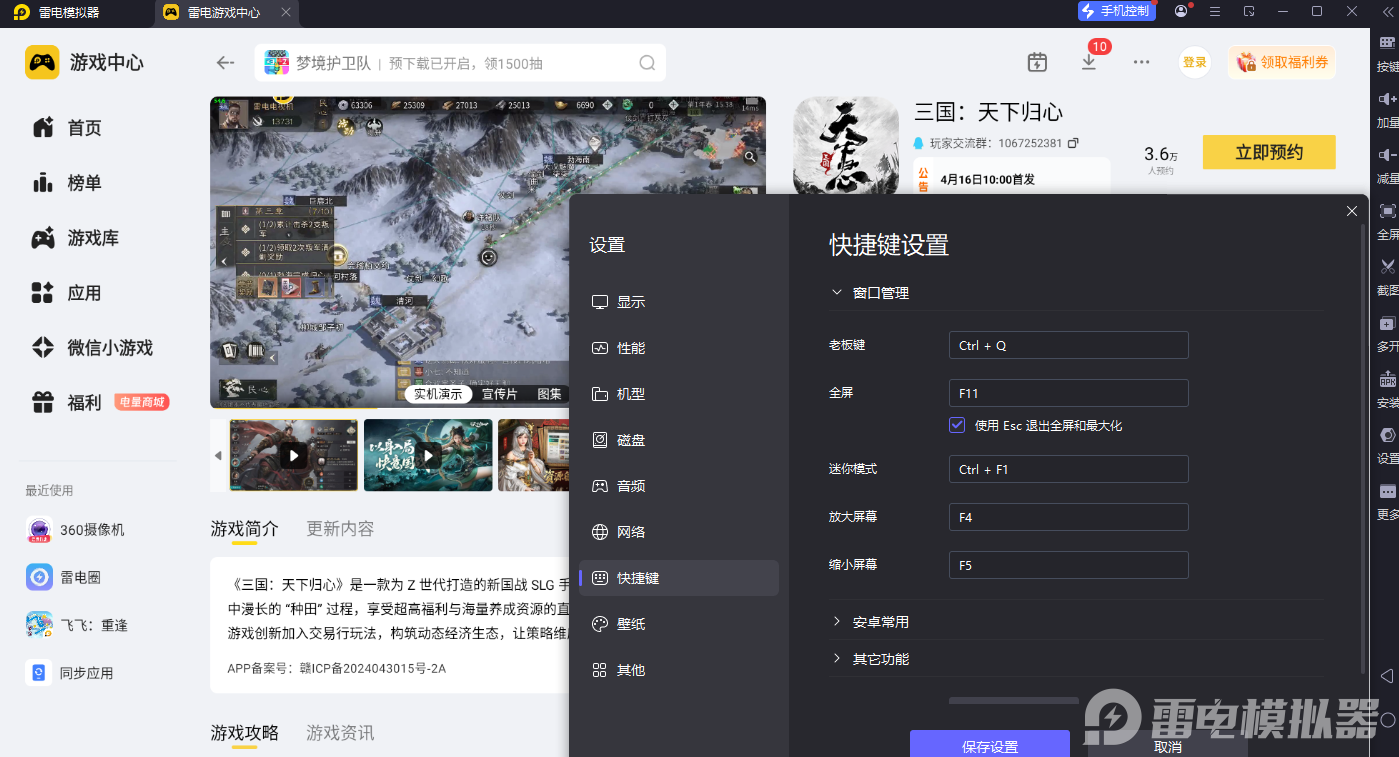
Task: Click the 手机控制 button
Action: [1116, 11]
